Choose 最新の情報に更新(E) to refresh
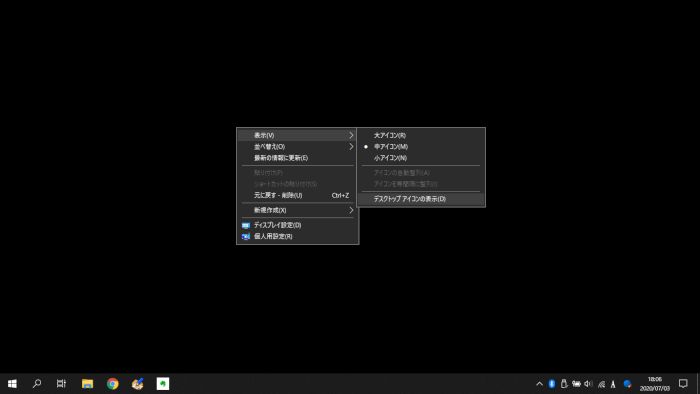This screenshot has width=700, height=394. pos(297,158)
